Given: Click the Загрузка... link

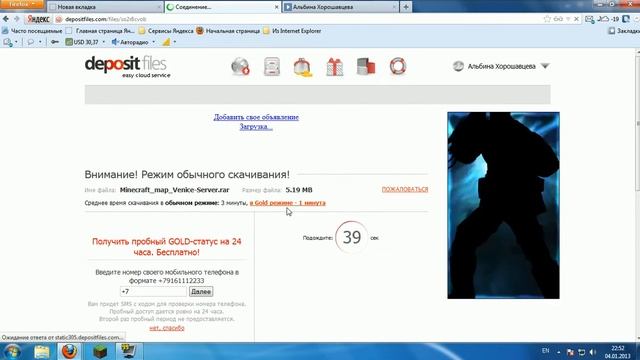Looking at the screenshot, I should pos(256,127).
